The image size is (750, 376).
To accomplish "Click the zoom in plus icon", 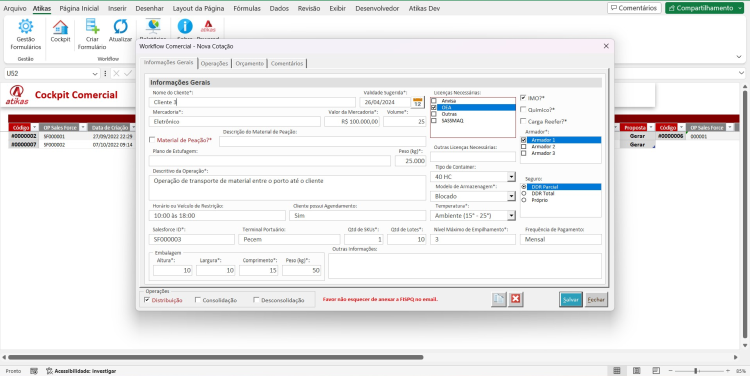I will [x=728, y=371].
